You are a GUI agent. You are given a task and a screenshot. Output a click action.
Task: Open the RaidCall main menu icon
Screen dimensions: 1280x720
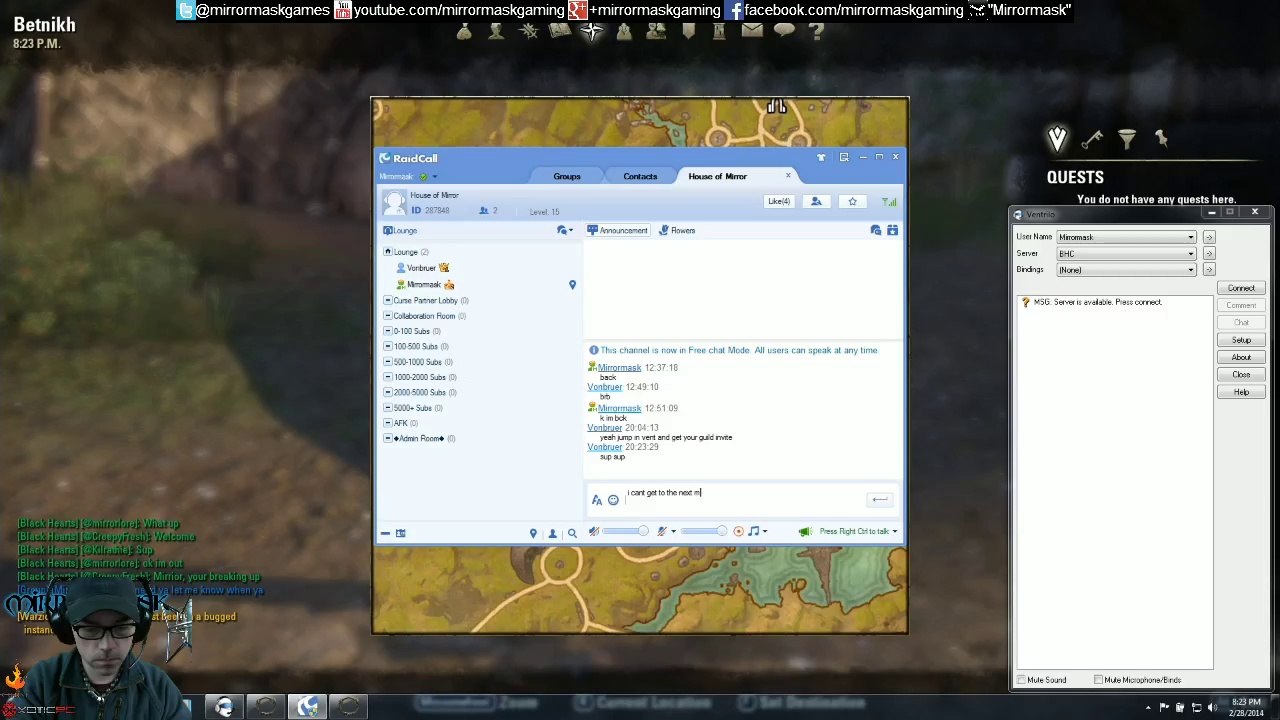(844, 157)
